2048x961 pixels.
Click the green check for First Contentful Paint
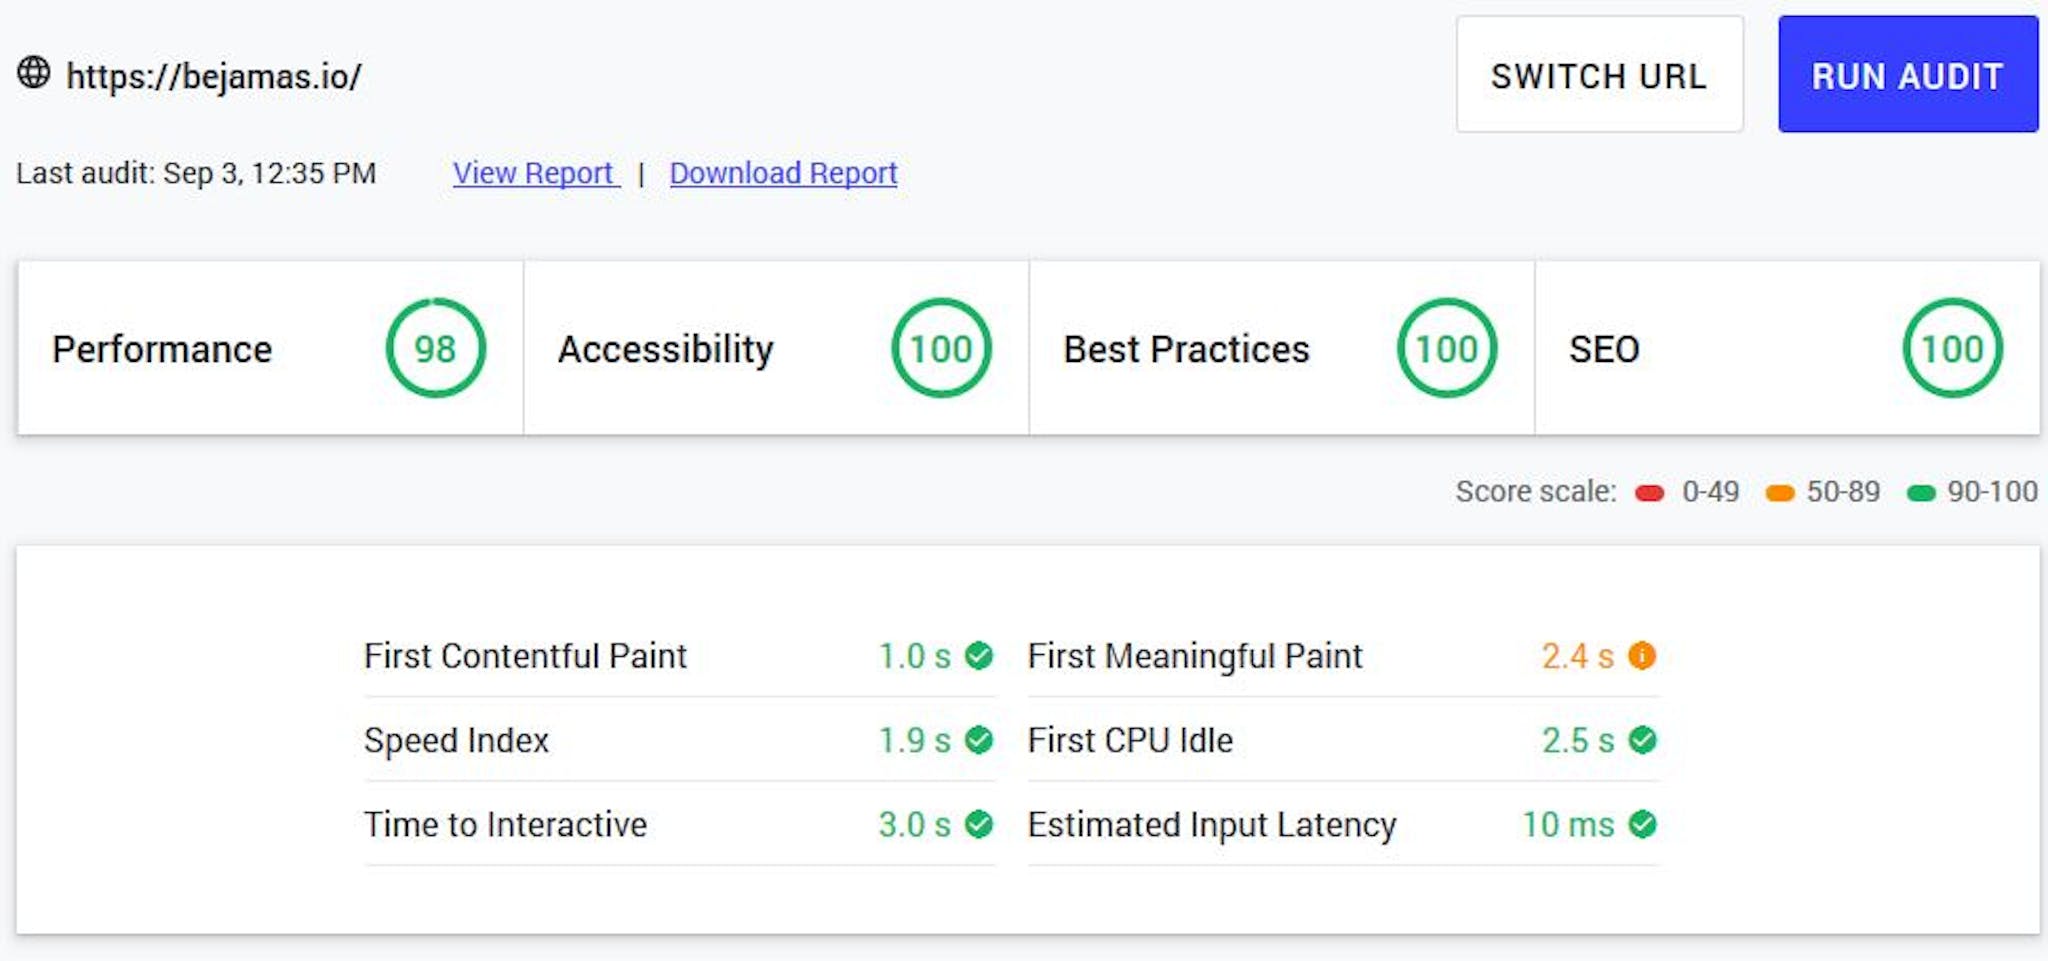click(979, 656)
